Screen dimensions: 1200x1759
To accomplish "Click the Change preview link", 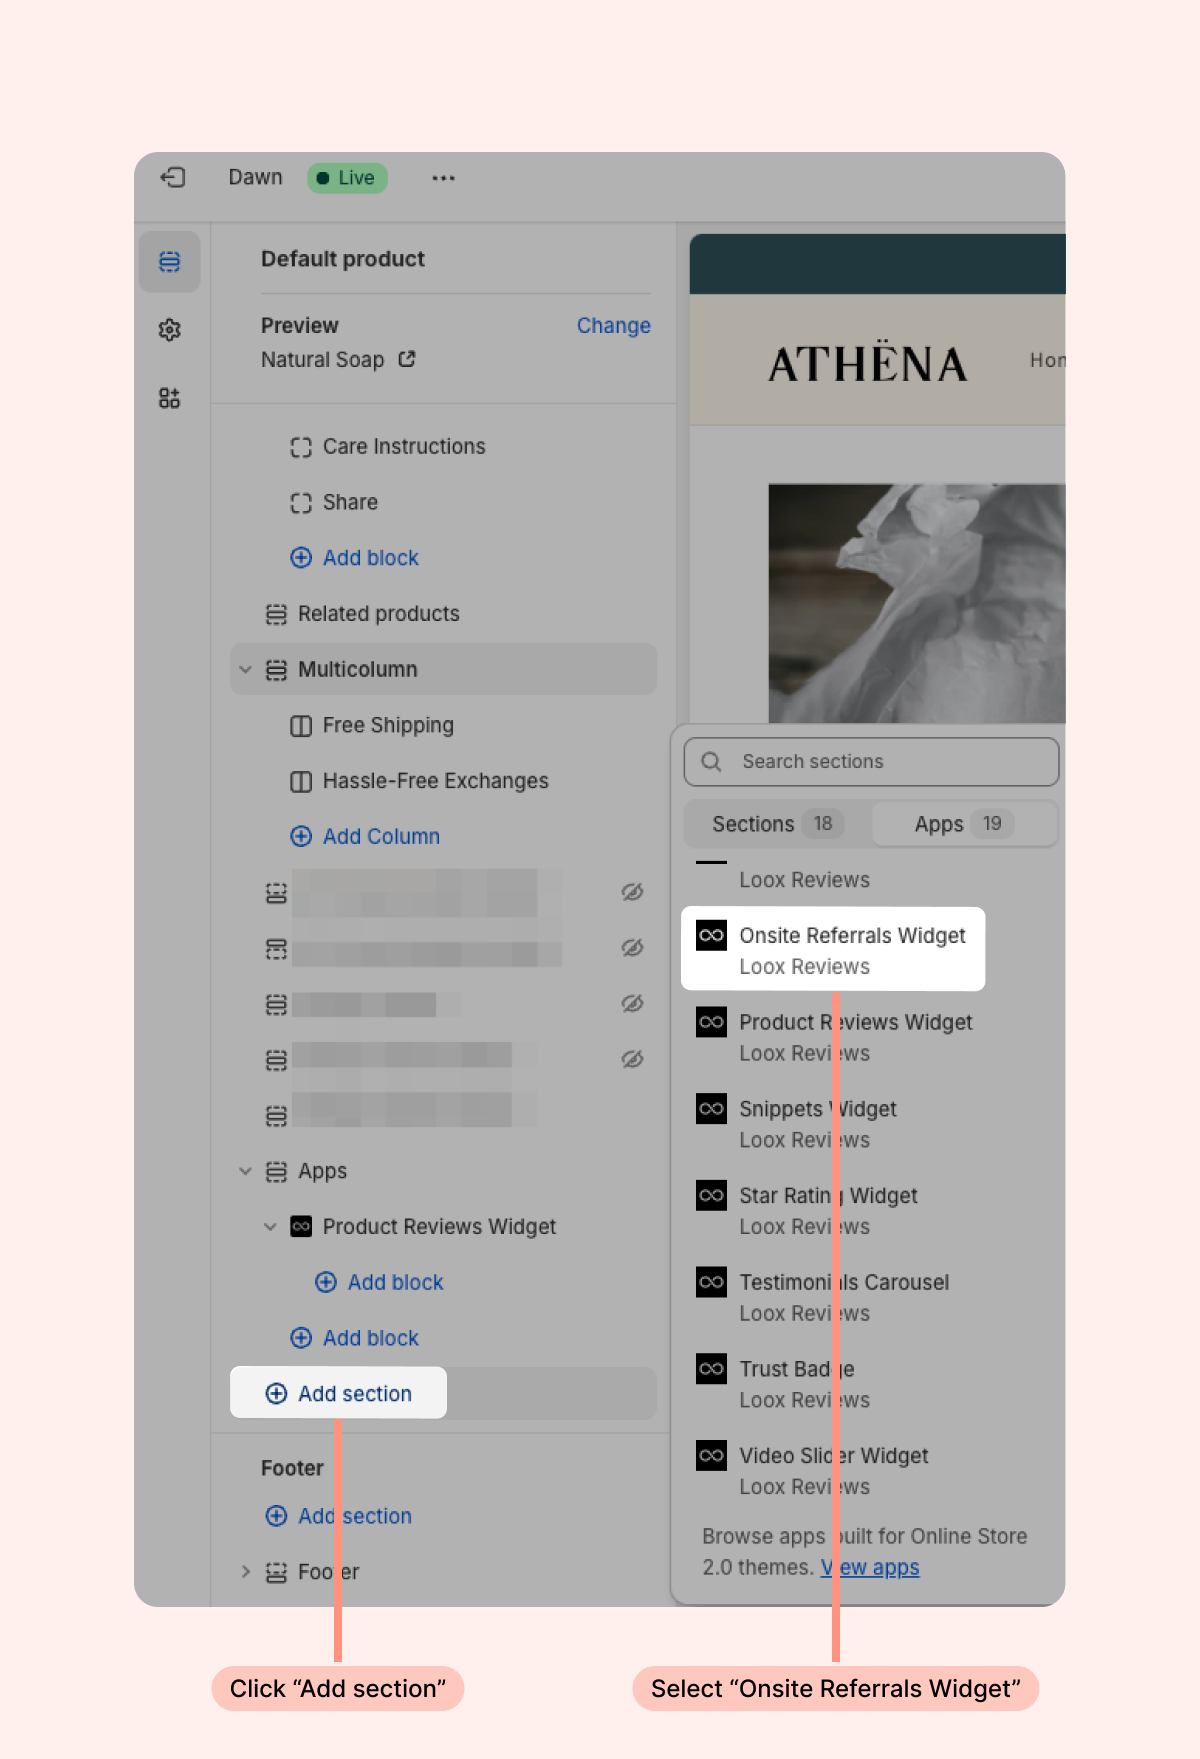I will [x=614, y=326].
